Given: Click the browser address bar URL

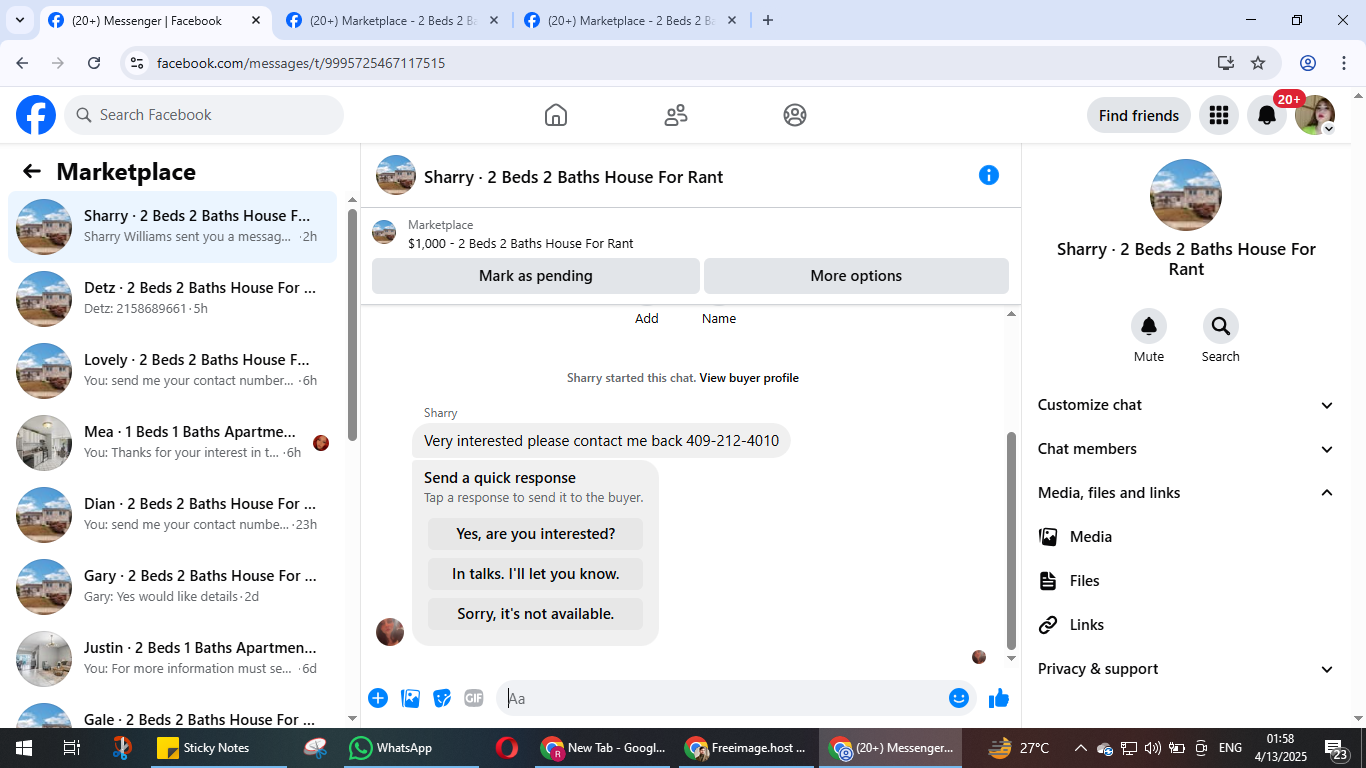Looking at the screenshot, I should point(301,63).
